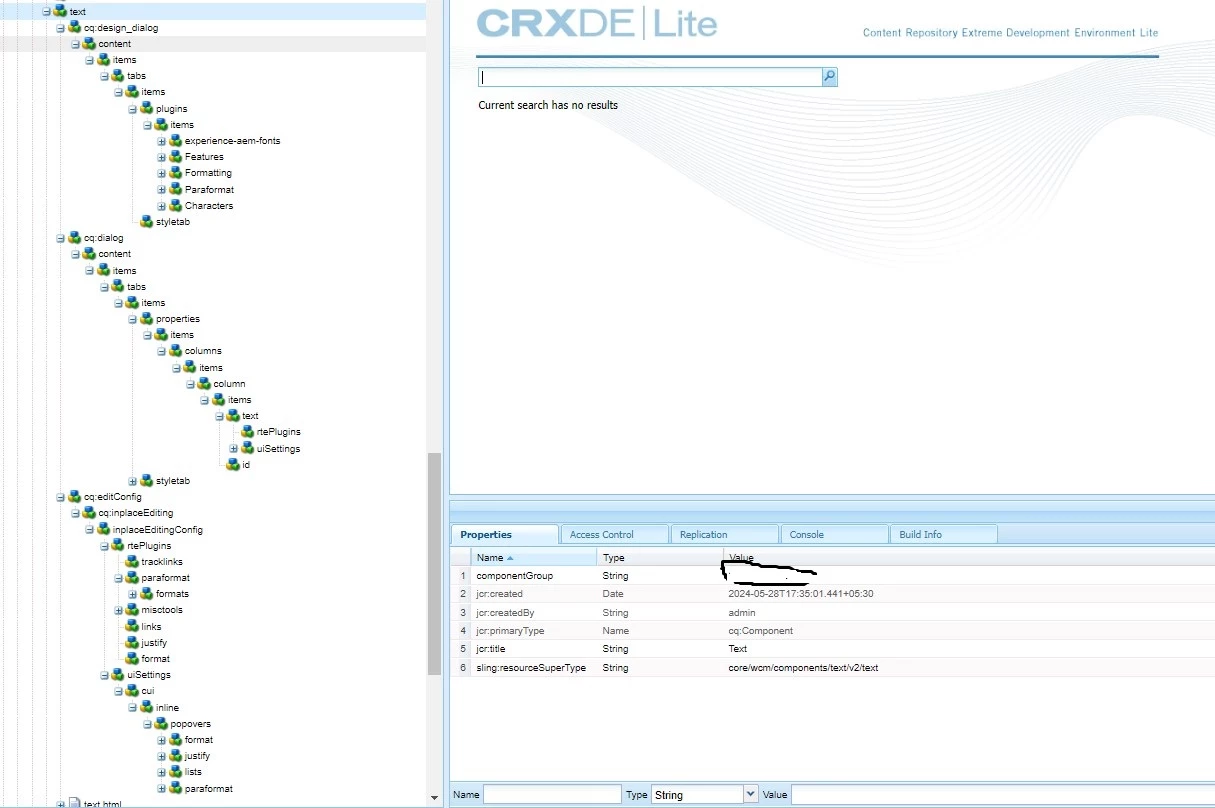Screen dimensions: 1215x808
Task: Click the cui node icon
Action: point(132,691)
